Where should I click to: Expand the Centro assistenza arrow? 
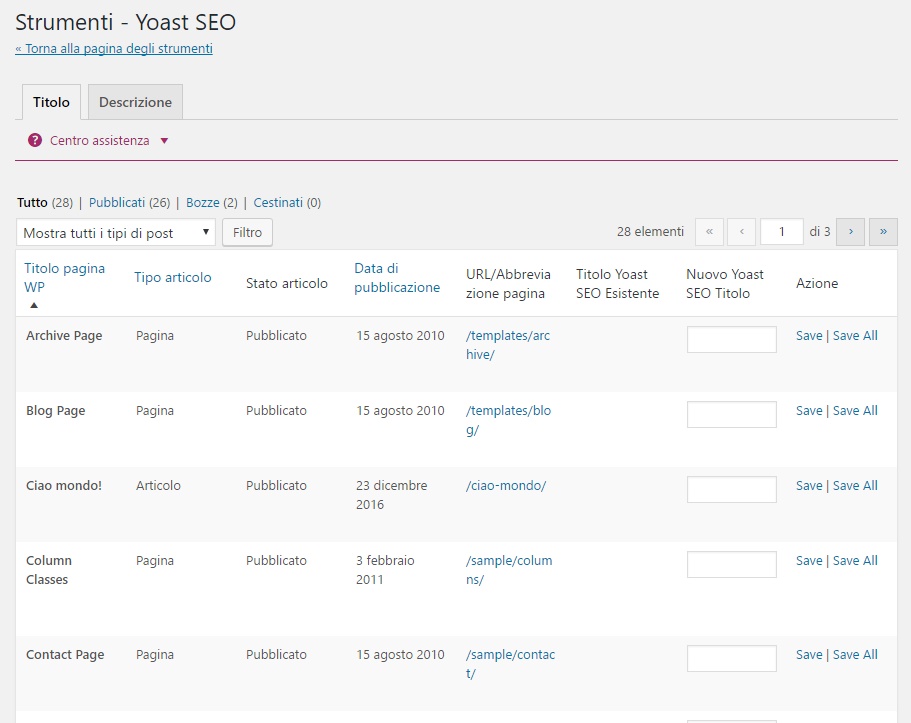[x=164, y=141]
